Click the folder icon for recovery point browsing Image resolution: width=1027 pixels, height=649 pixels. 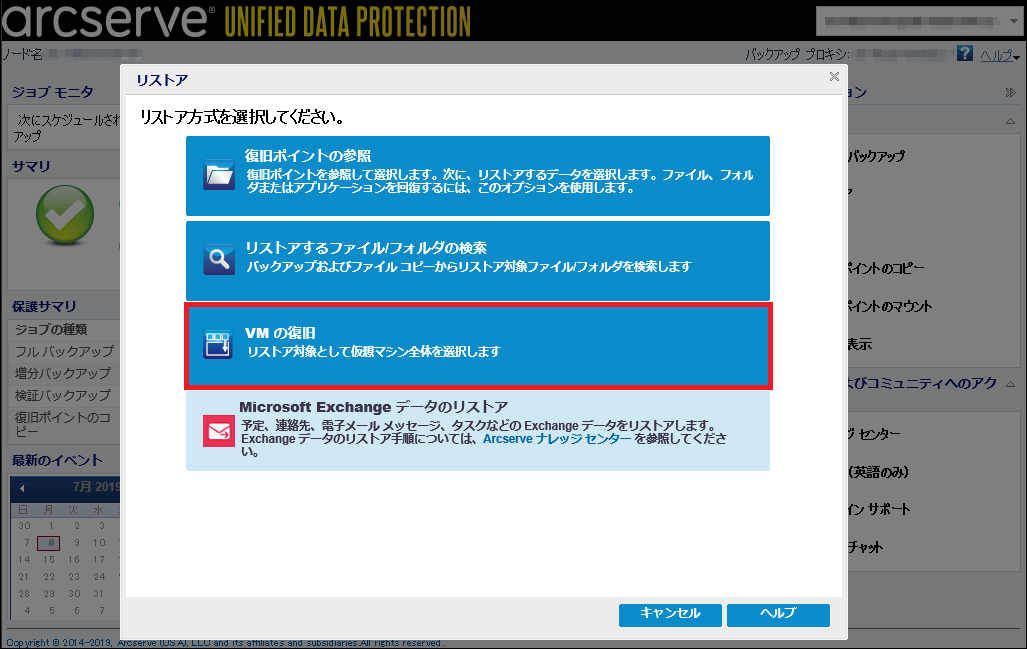pyautogui.click(x=219, y=175)
